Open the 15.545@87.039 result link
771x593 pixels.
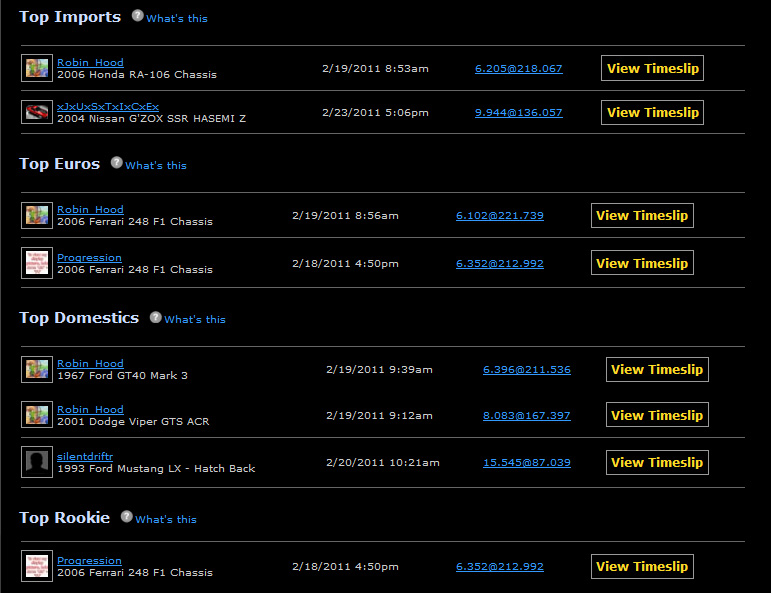[526, 463]
